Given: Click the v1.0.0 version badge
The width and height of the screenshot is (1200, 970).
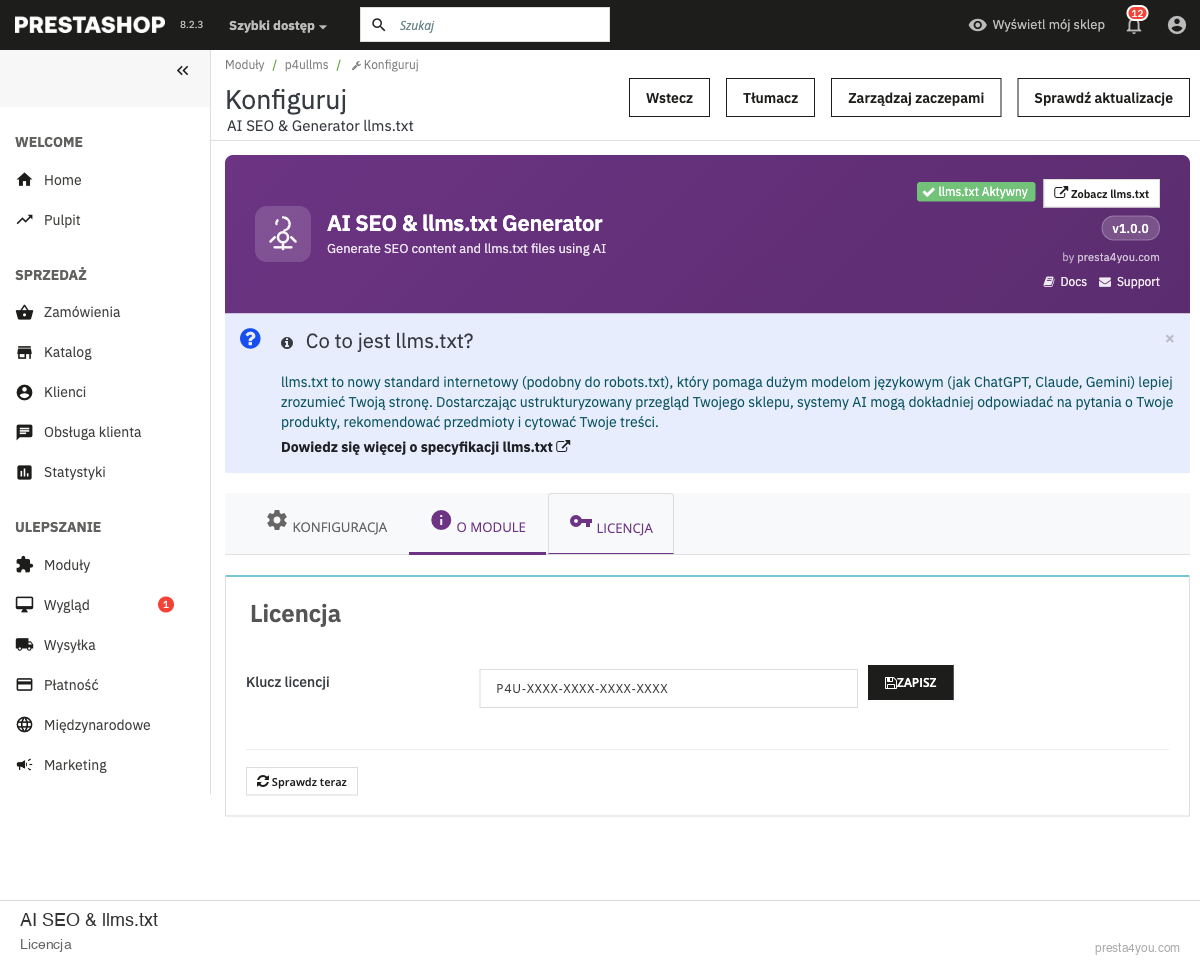Looking at the screenshot, I should [x=1131, y=228].
